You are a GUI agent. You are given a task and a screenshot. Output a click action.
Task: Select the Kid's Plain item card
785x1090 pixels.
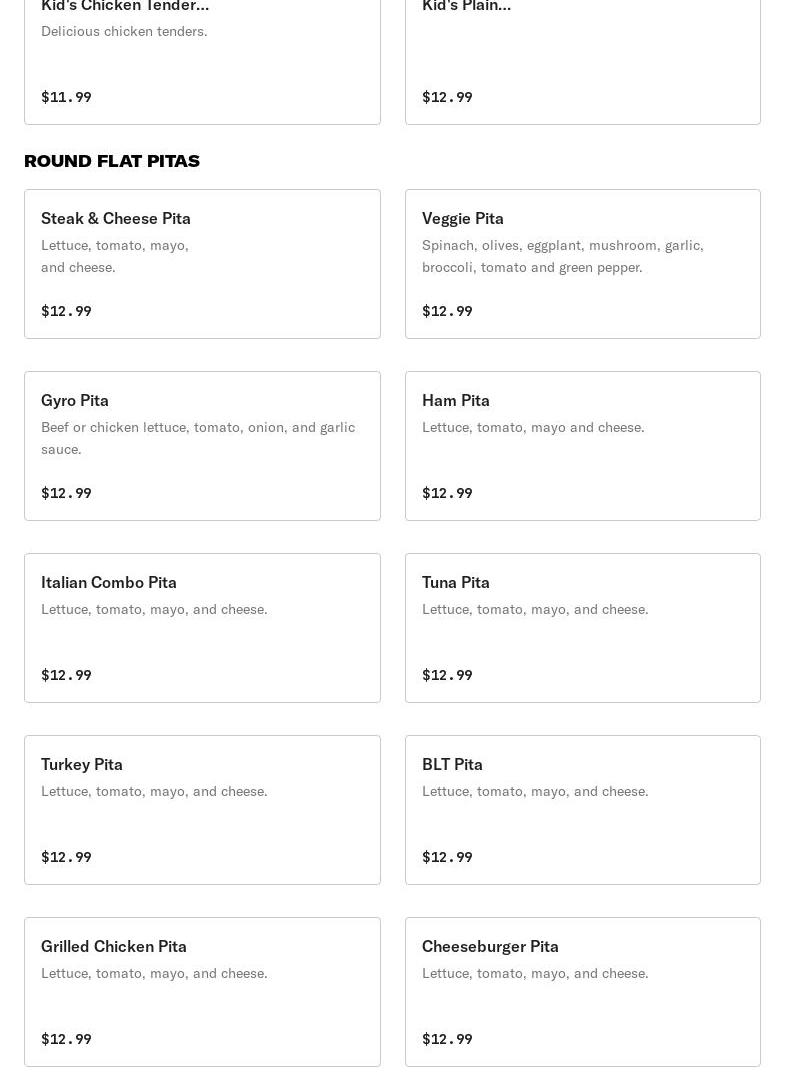583,62
